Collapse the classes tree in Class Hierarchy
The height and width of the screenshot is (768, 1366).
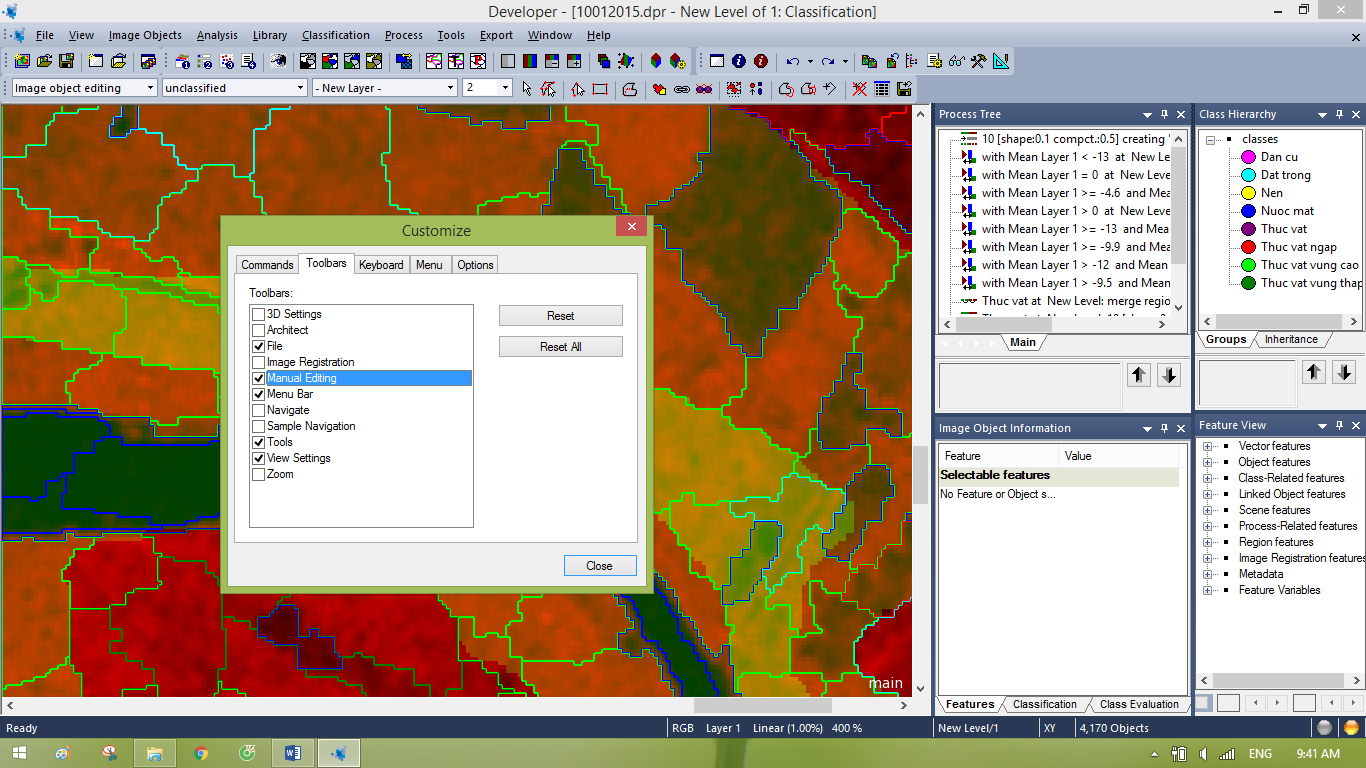click(1210, 140)
